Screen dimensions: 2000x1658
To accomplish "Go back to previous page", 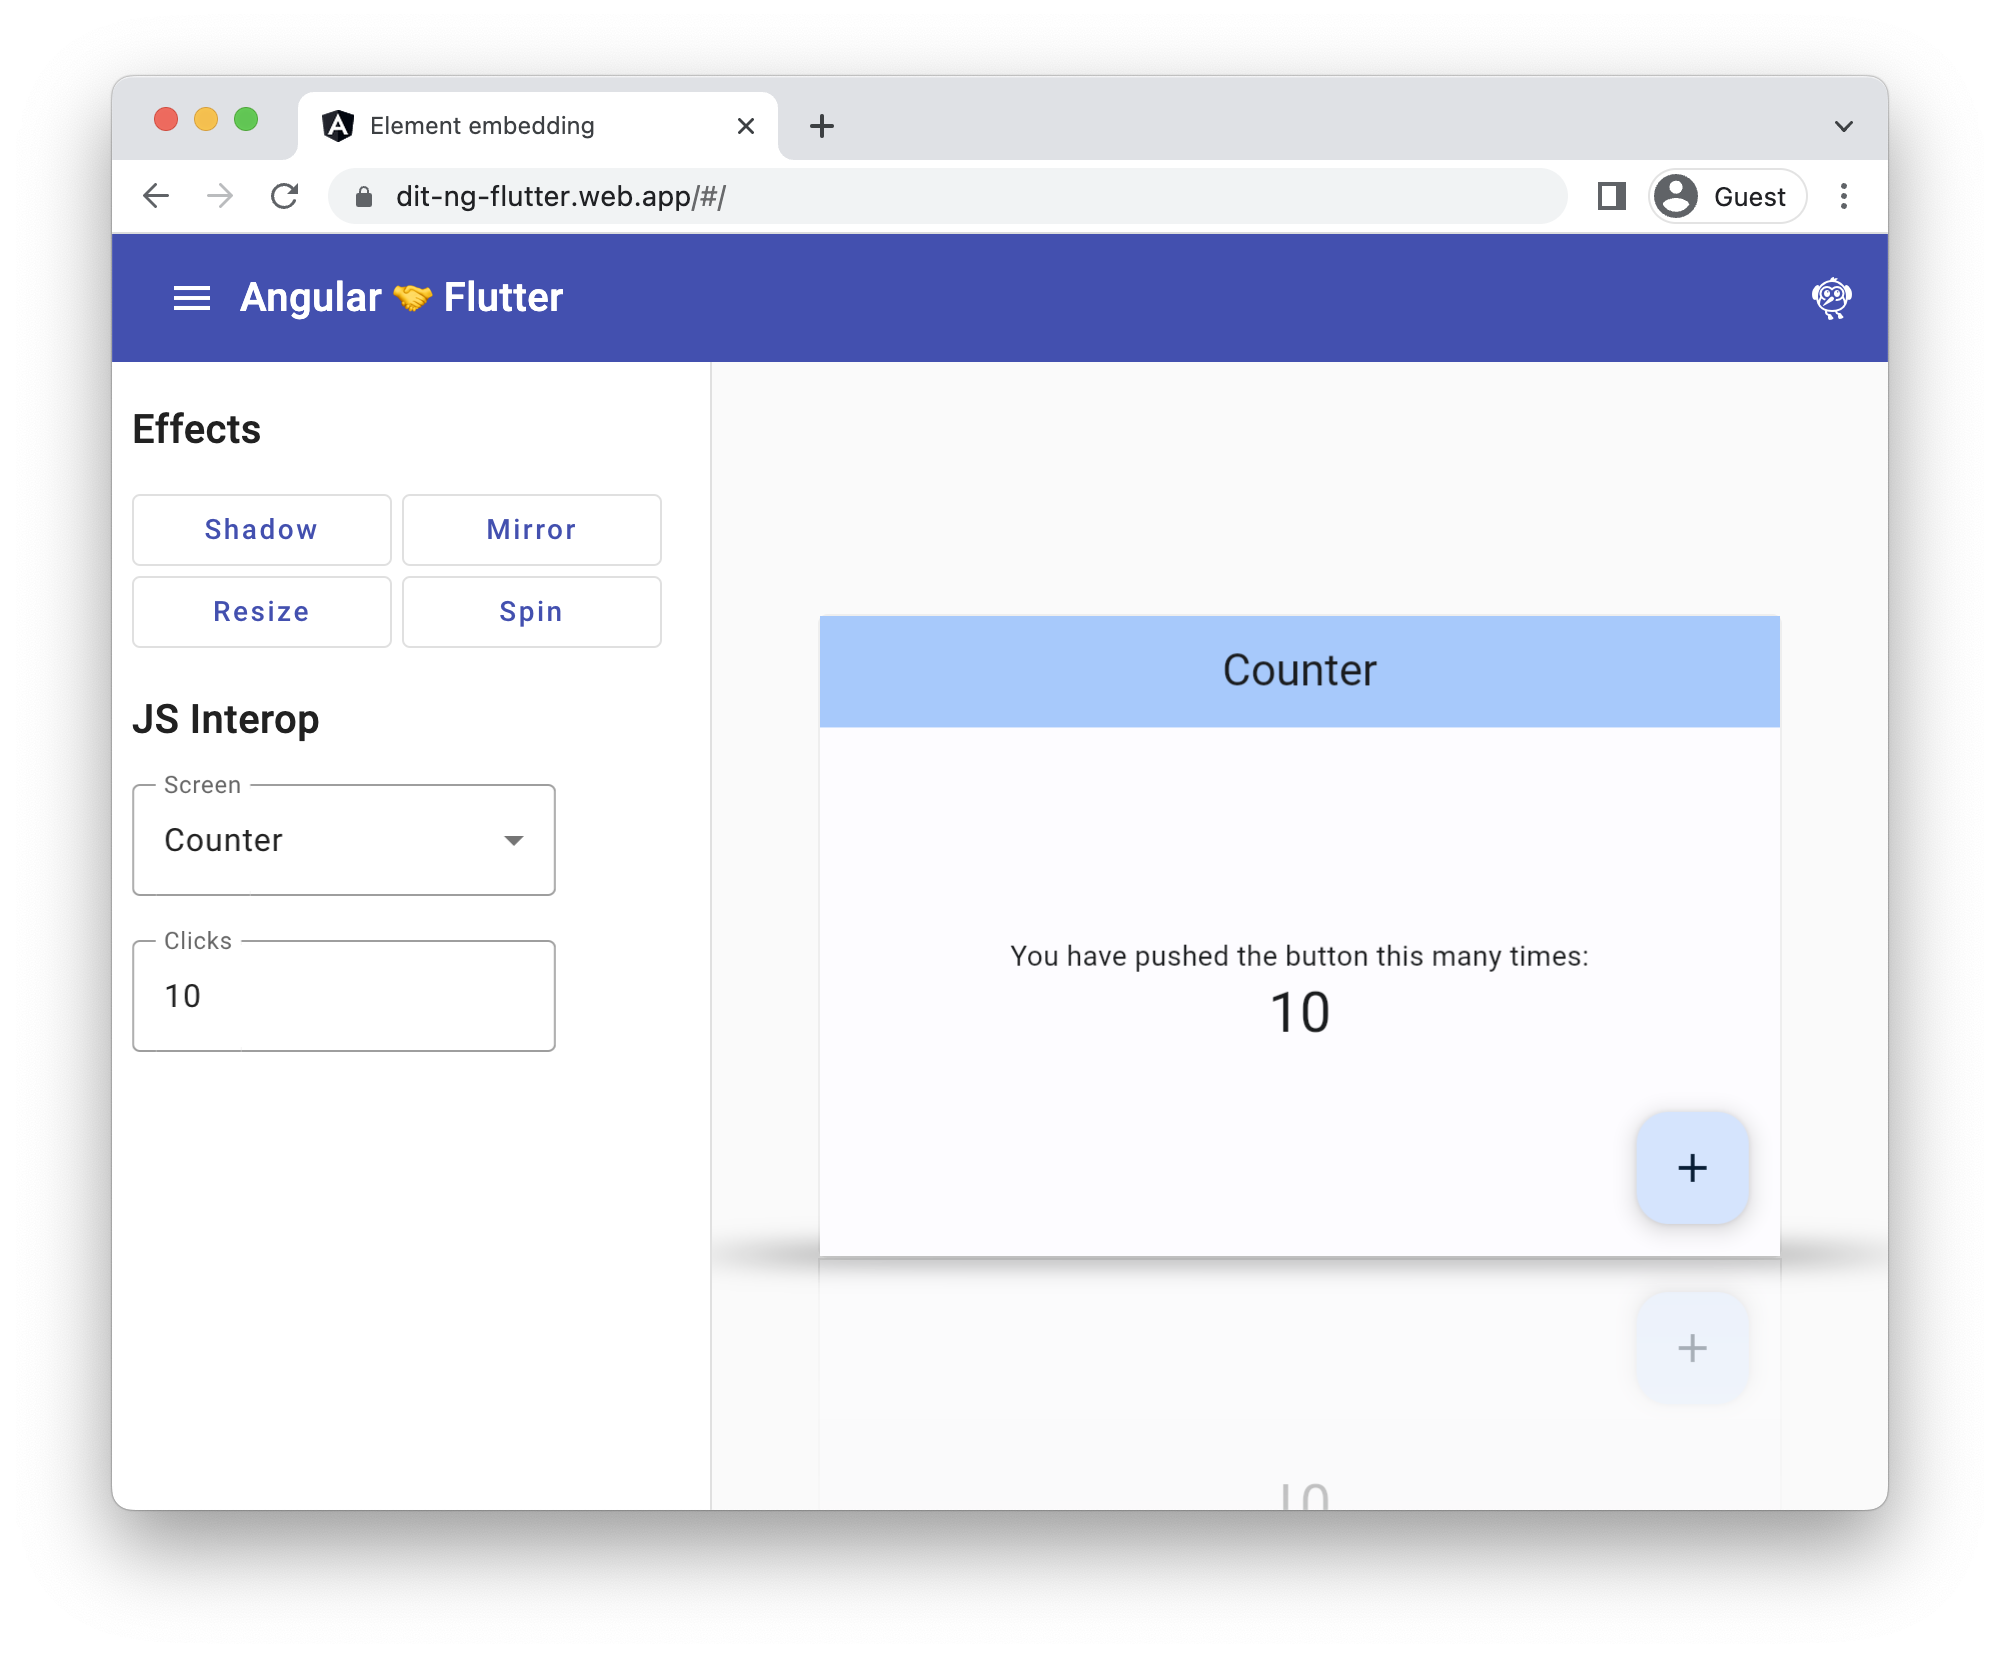I will (156, 196).
